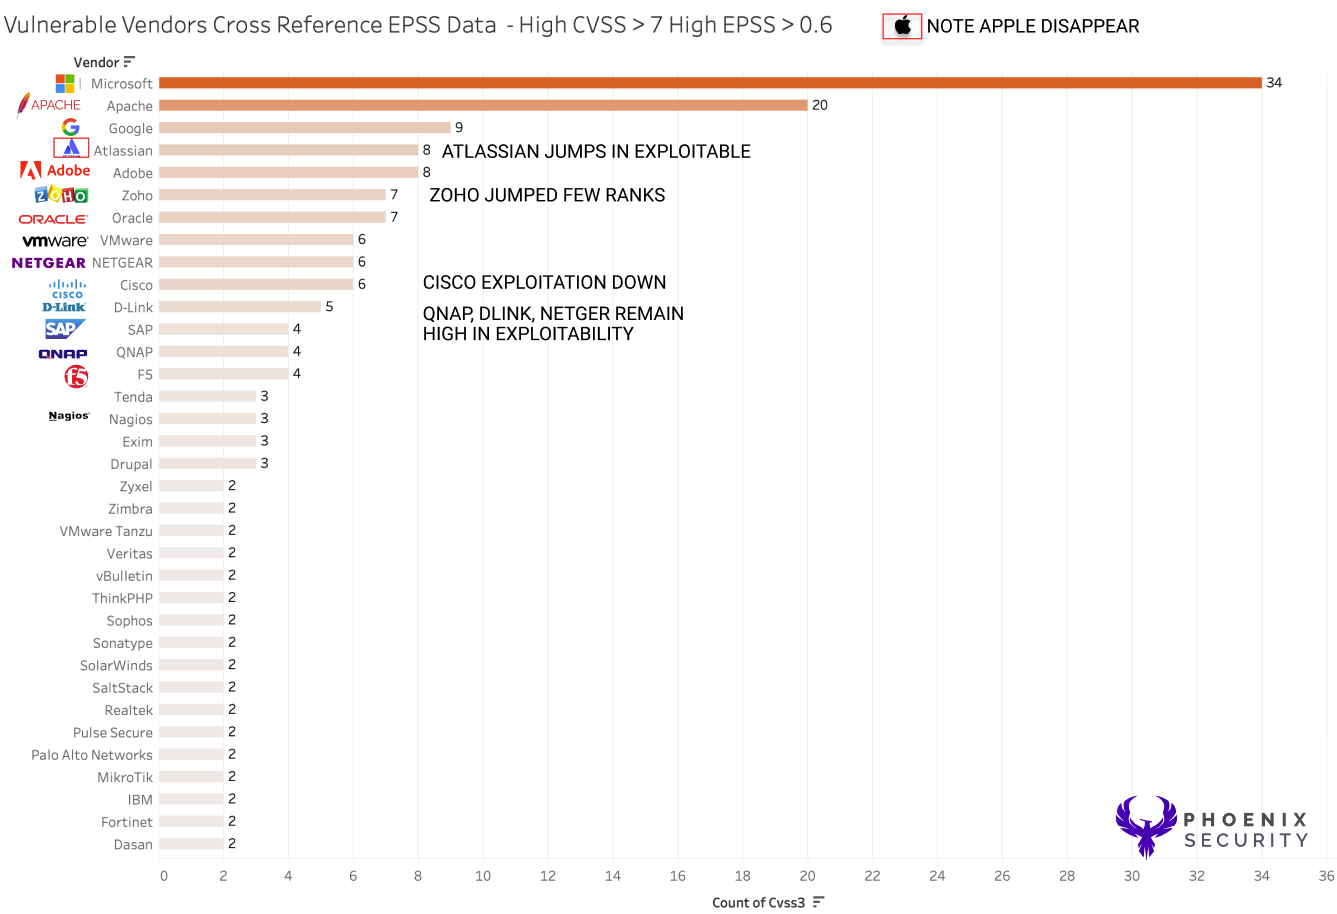
Task: Select the QNAP bar
Action: [224, 351]
